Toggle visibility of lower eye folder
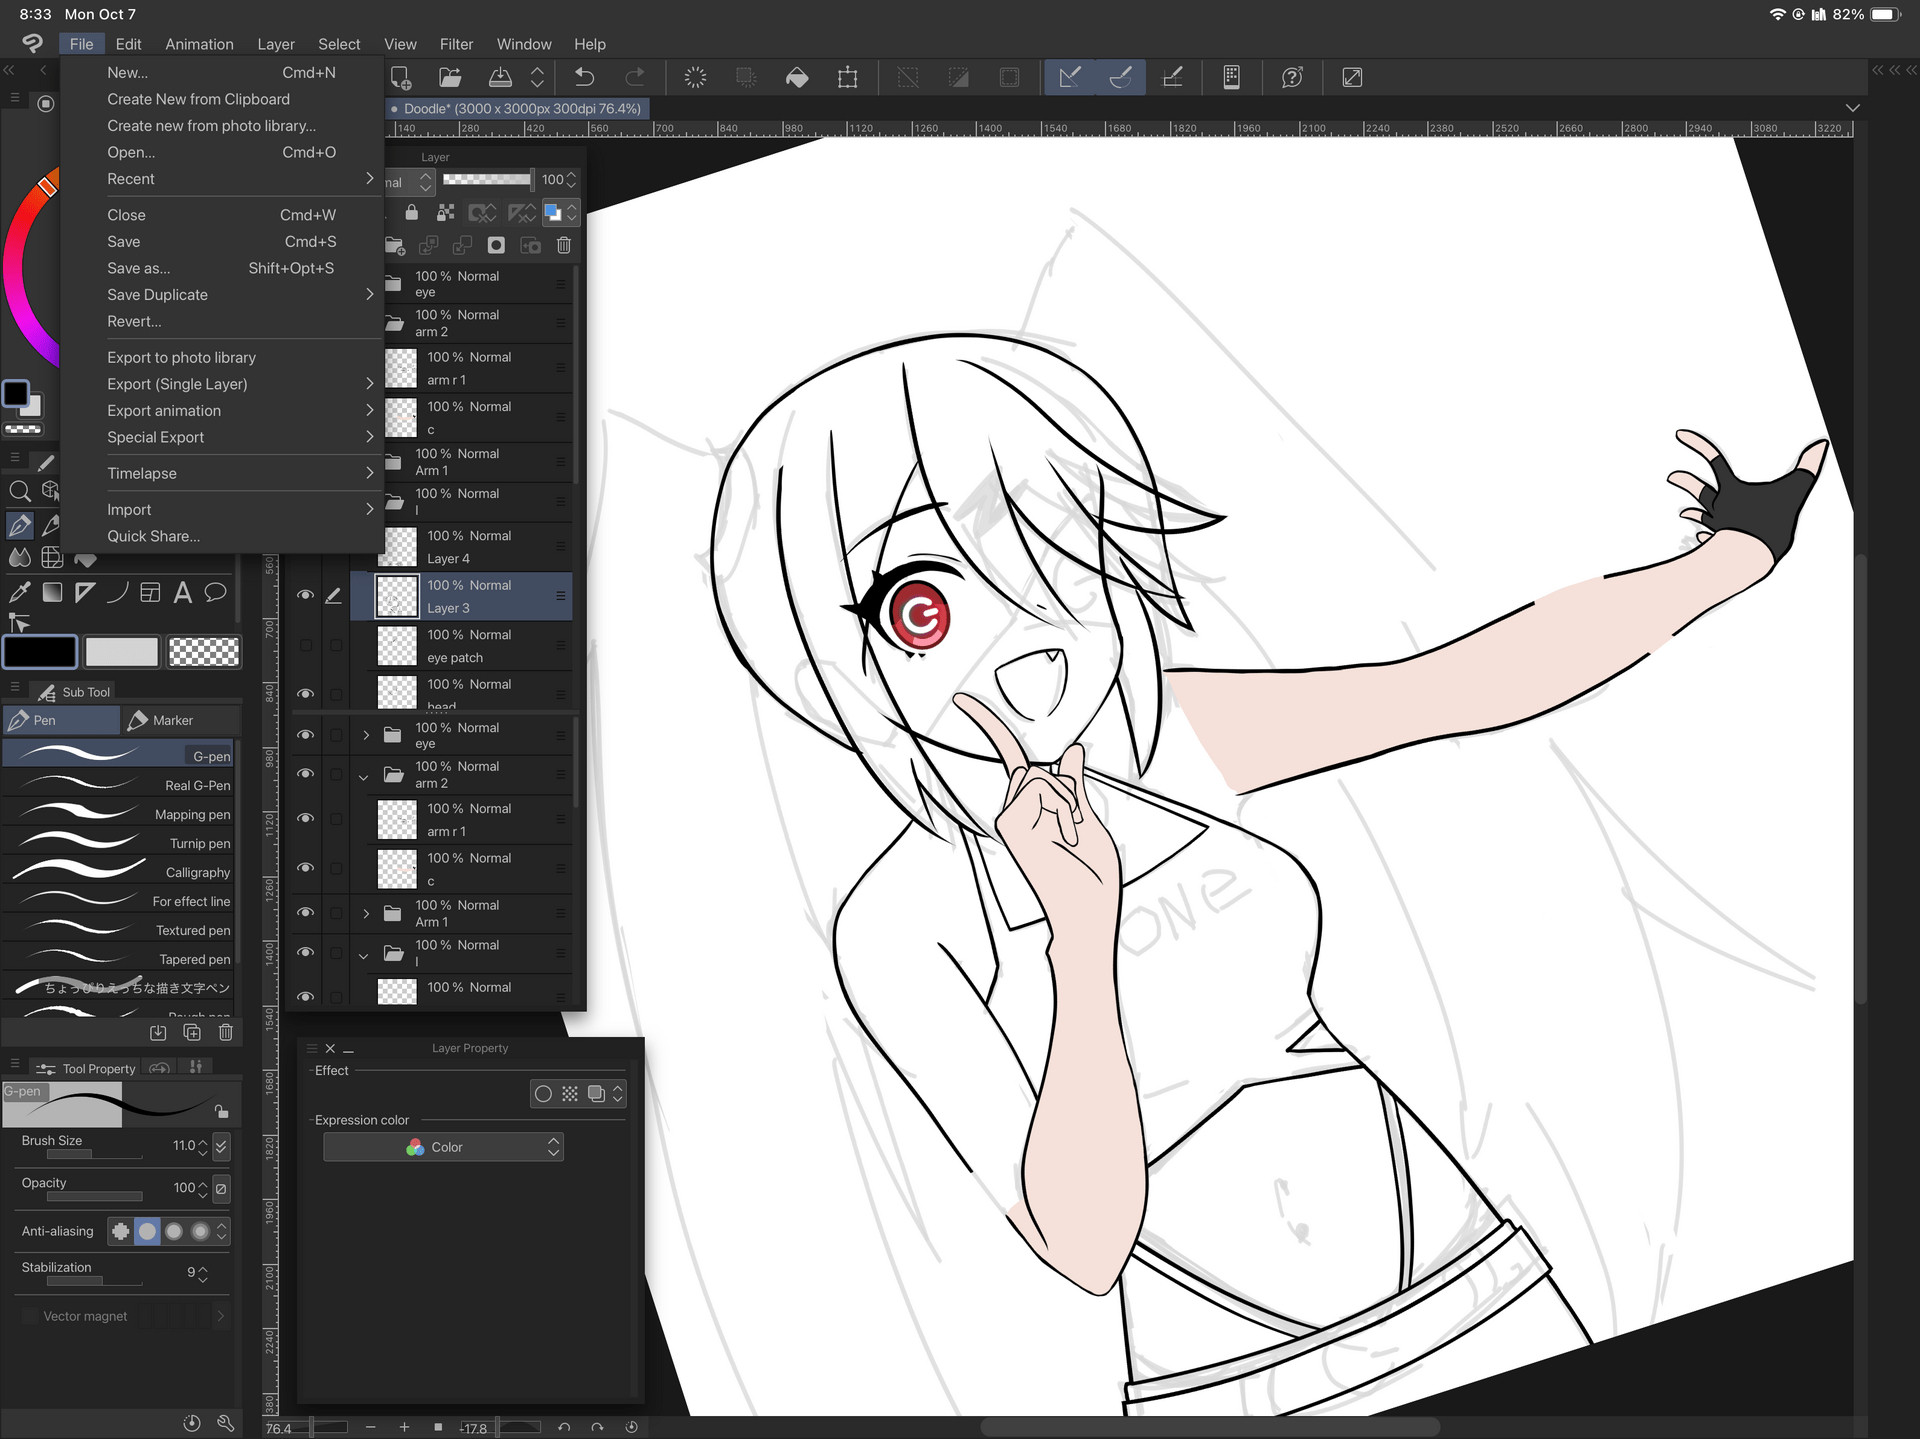The height and width of the screenshot is (1439, 1920). tap(306, 735)
